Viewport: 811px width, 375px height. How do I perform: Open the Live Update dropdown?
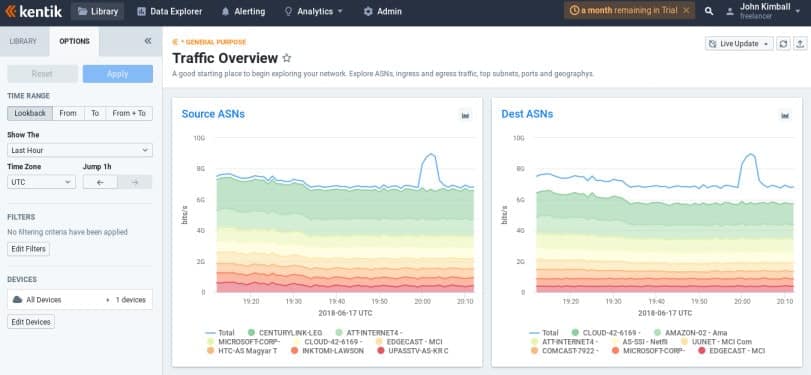tap(739, 43)
